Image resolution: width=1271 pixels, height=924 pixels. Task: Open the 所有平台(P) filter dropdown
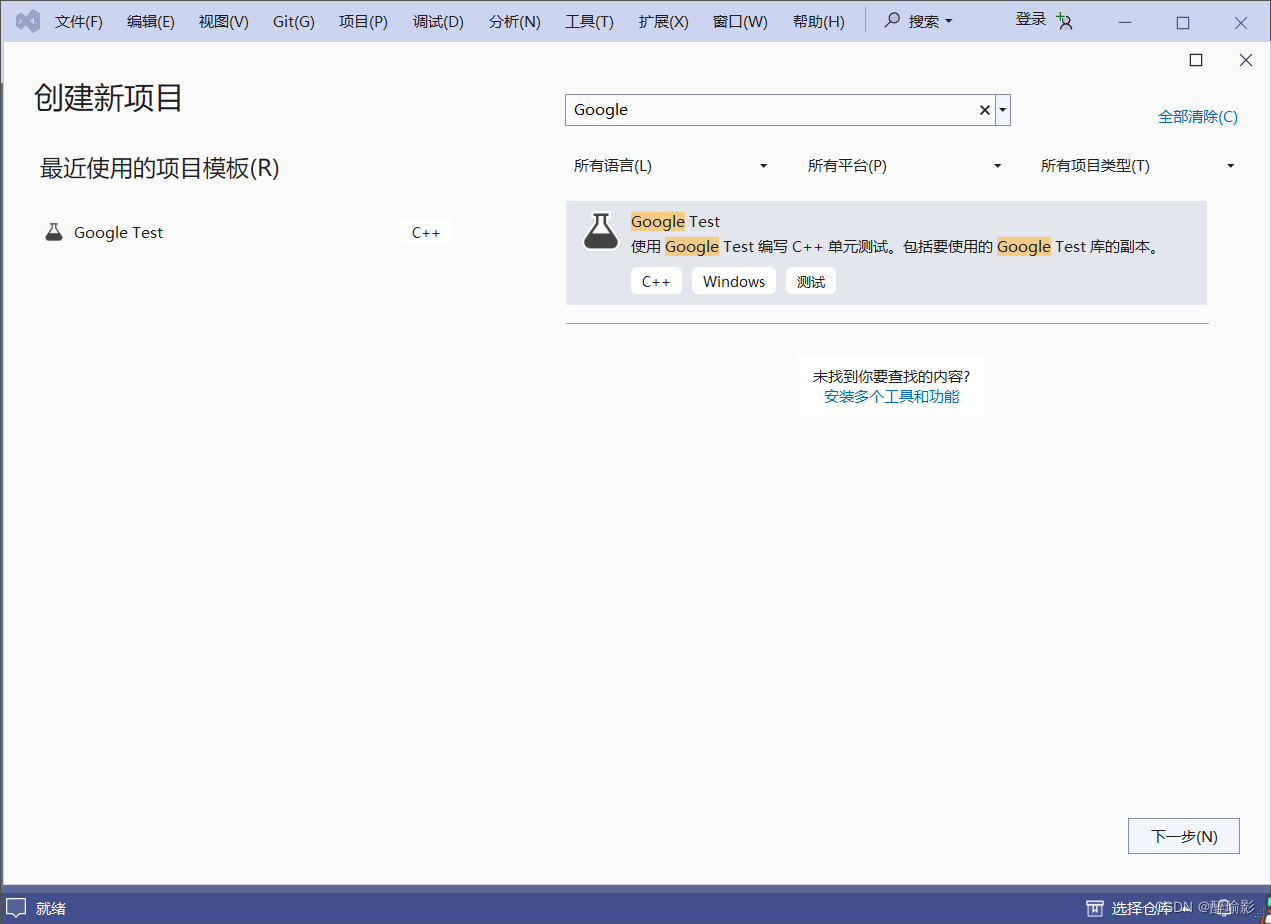pos(904,166)
